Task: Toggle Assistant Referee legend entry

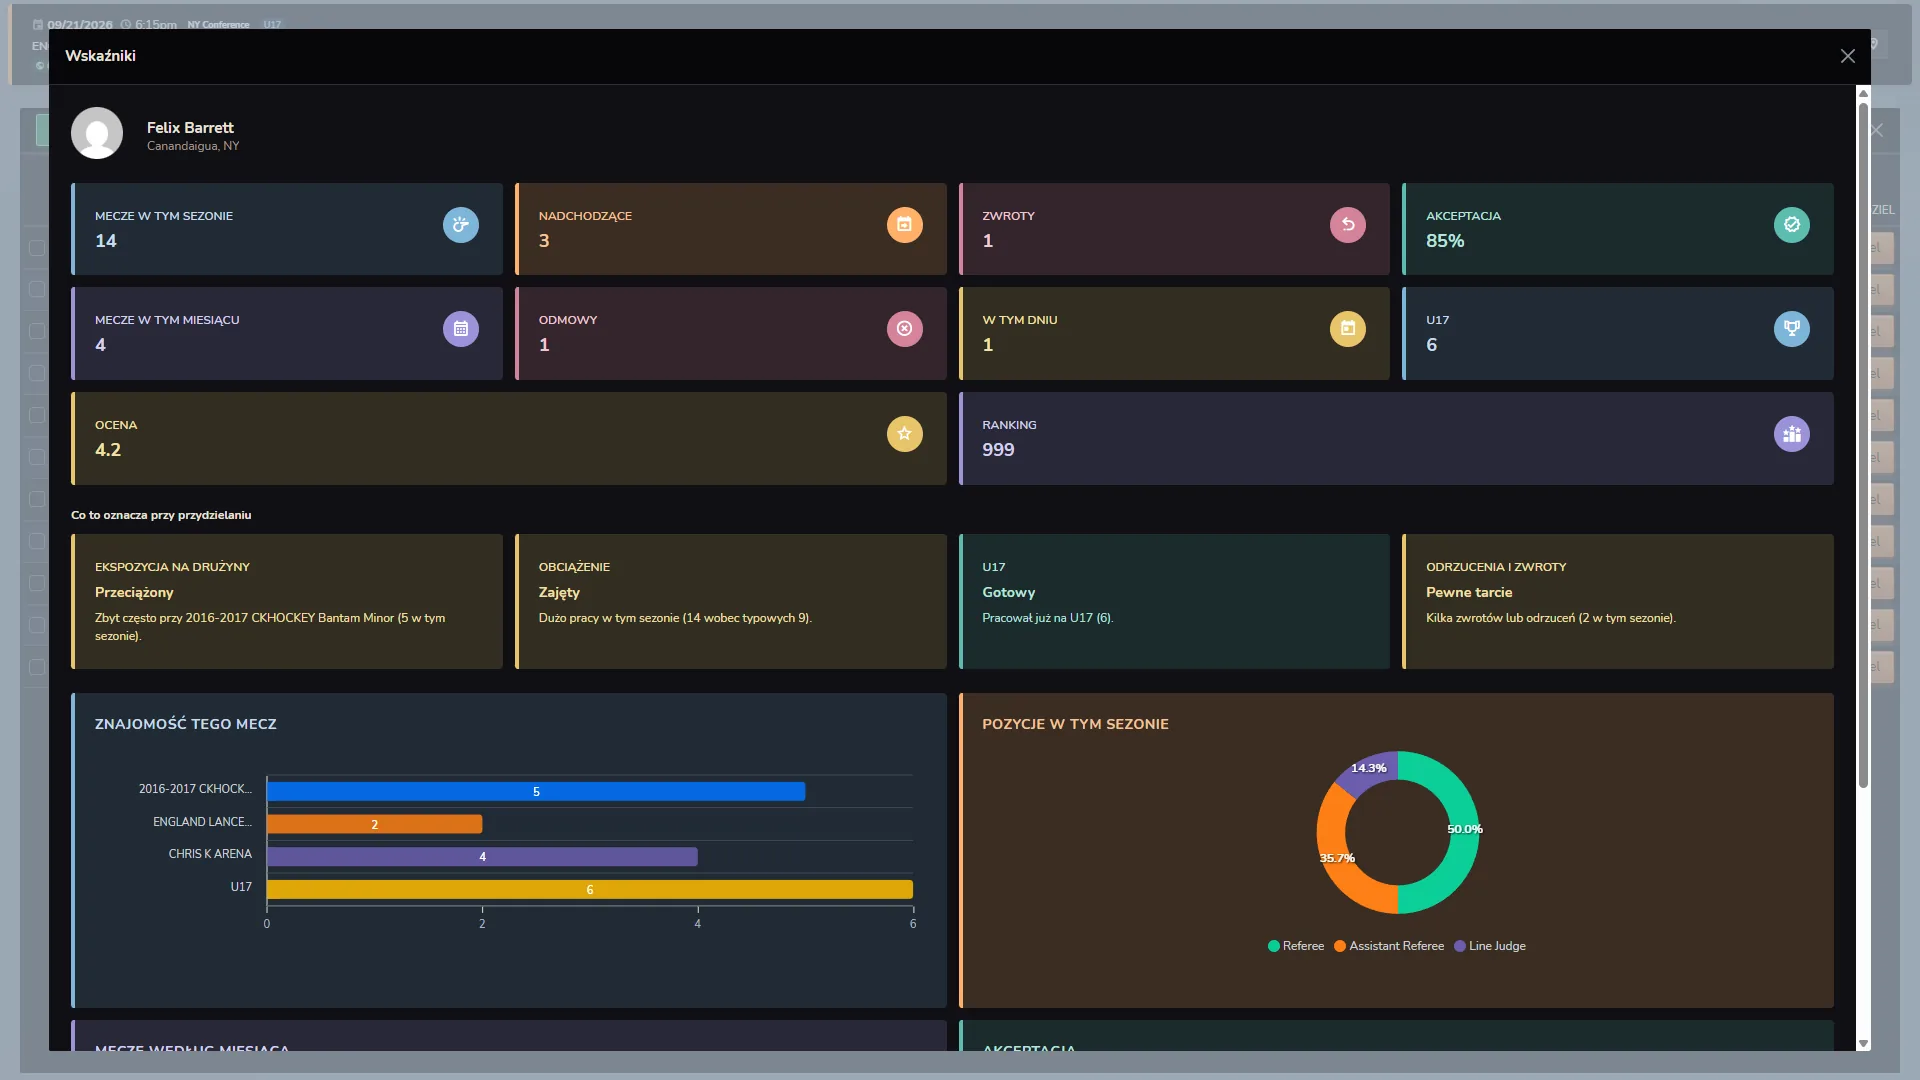Action: click(1388, 946)
